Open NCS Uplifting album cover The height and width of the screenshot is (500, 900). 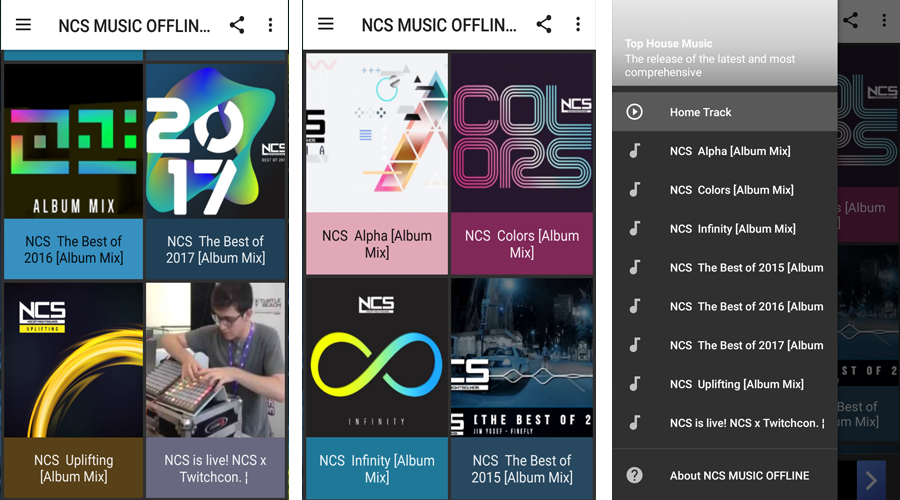(x=73, y=360)
